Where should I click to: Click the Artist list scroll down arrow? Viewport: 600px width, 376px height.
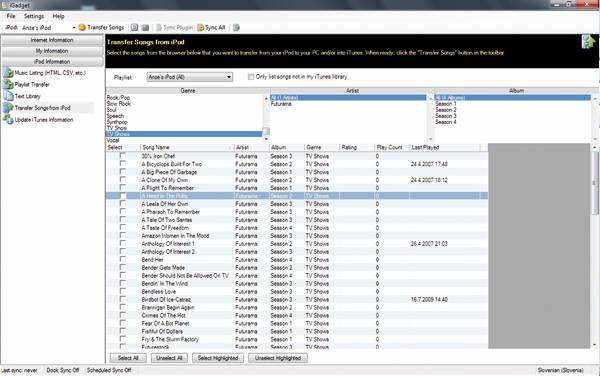point(430,139)
